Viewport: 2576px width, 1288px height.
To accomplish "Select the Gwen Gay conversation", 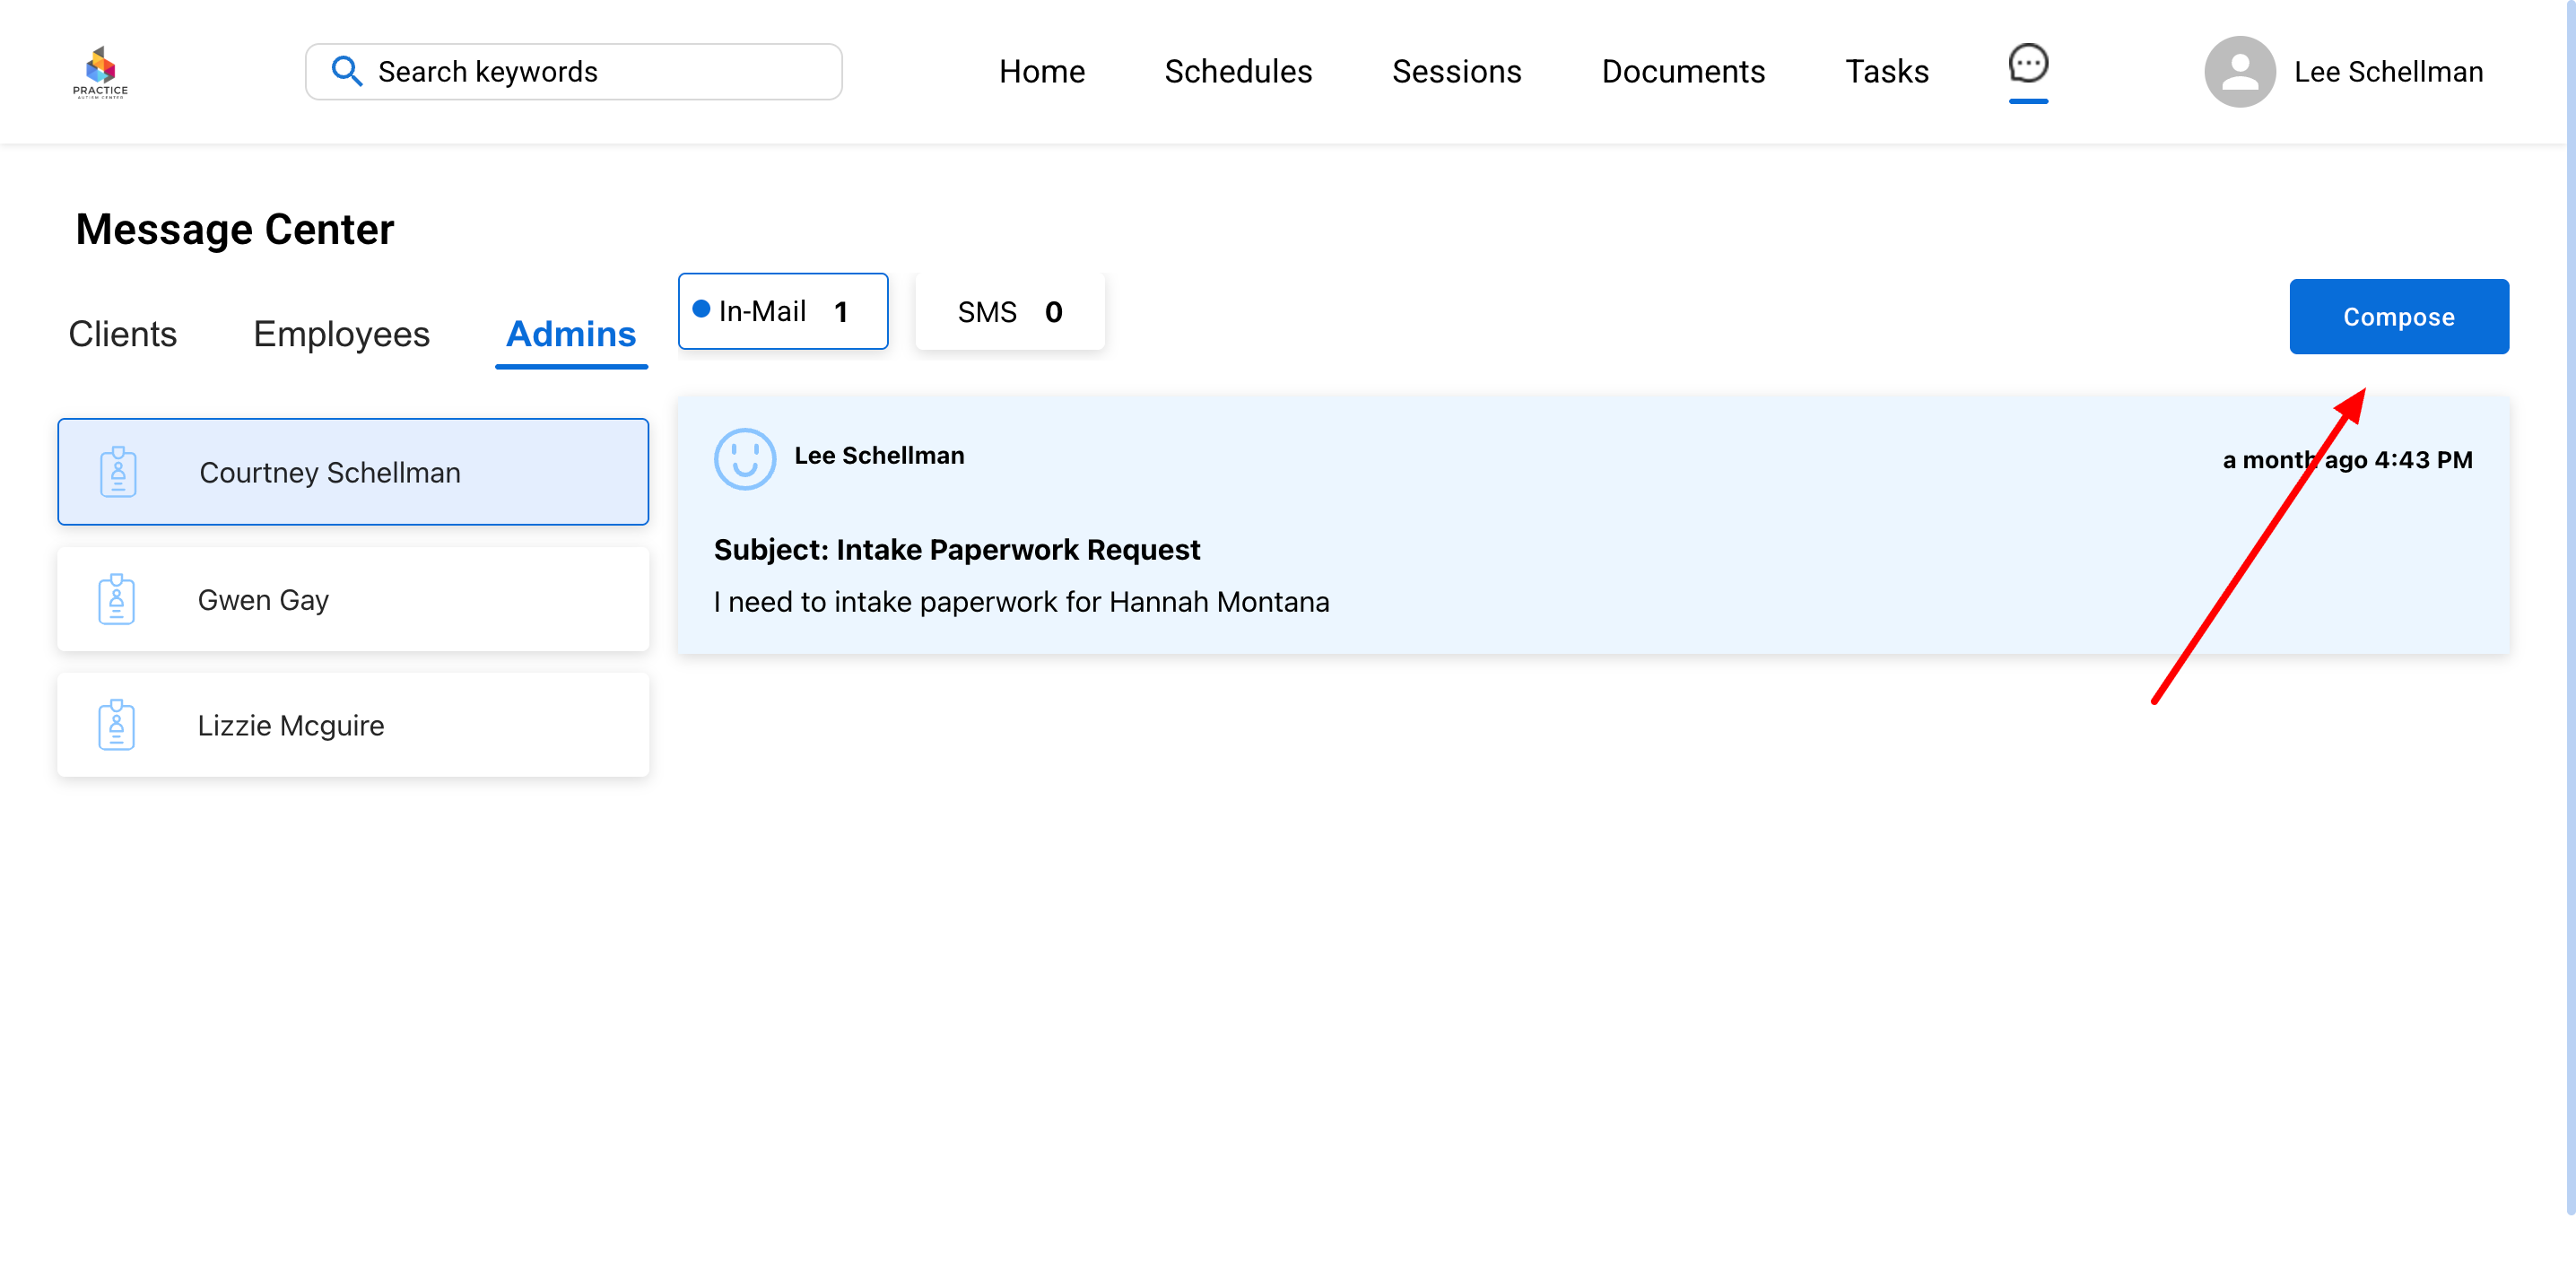I will [x=353, y=599].
